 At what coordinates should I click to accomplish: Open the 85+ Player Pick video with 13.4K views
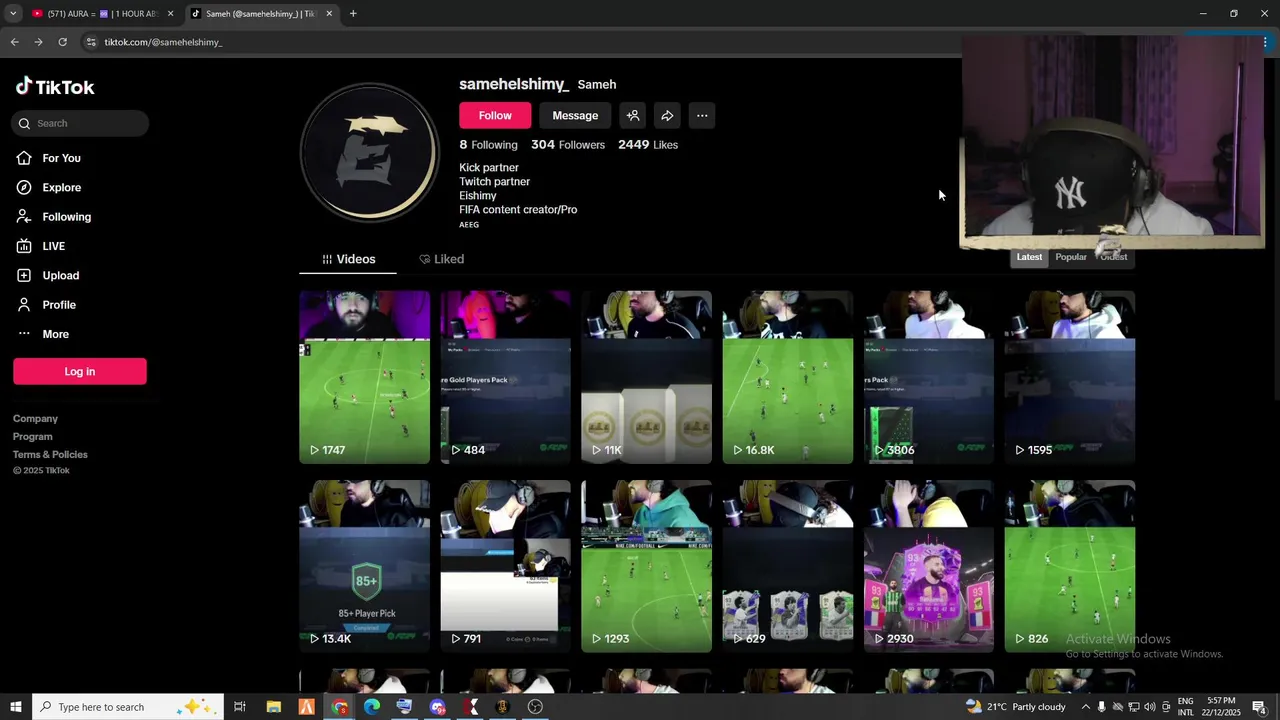click(364, 566)
